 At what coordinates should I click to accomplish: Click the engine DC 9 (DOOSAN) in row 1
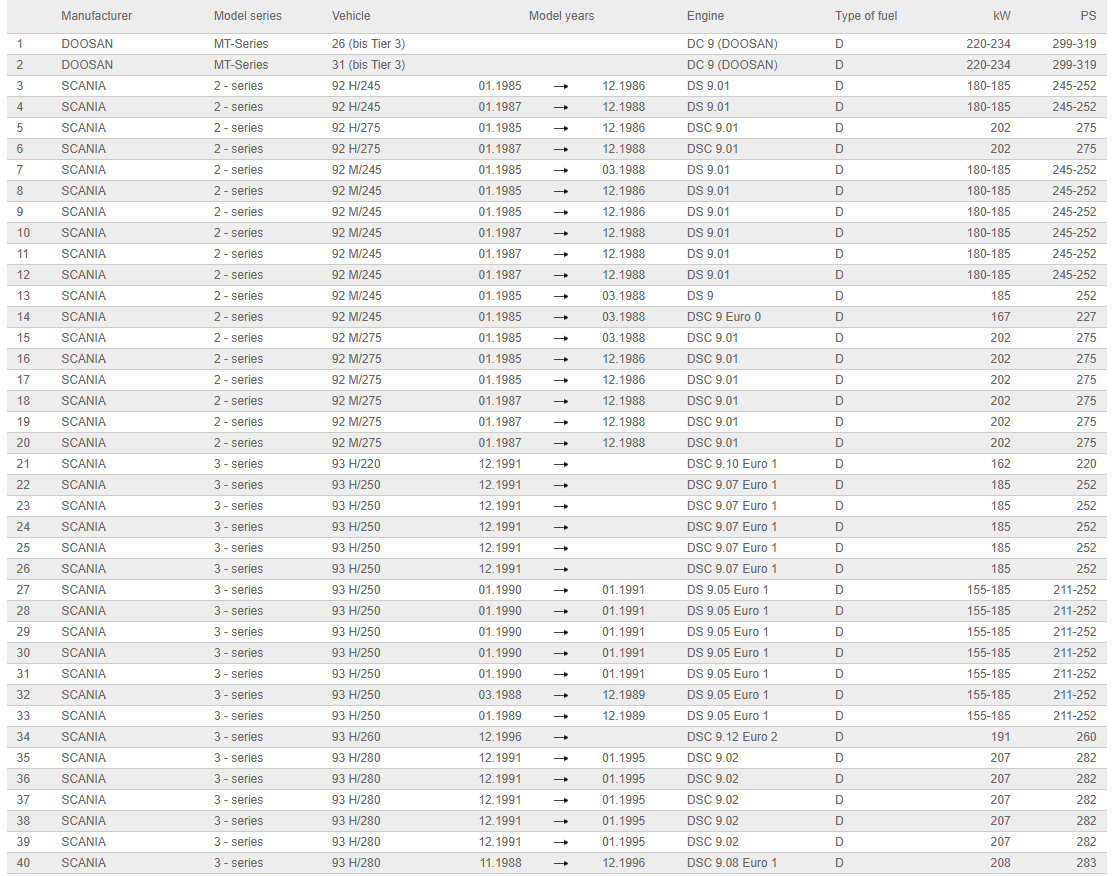732,44
